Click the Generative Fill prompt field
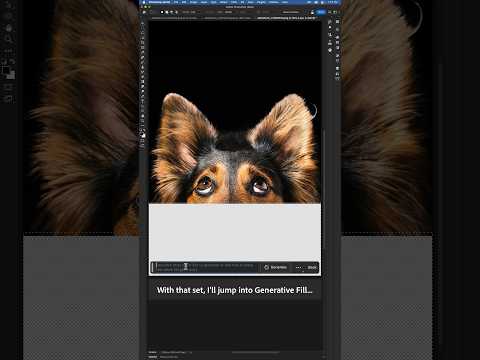 click(x=206, y=267)
